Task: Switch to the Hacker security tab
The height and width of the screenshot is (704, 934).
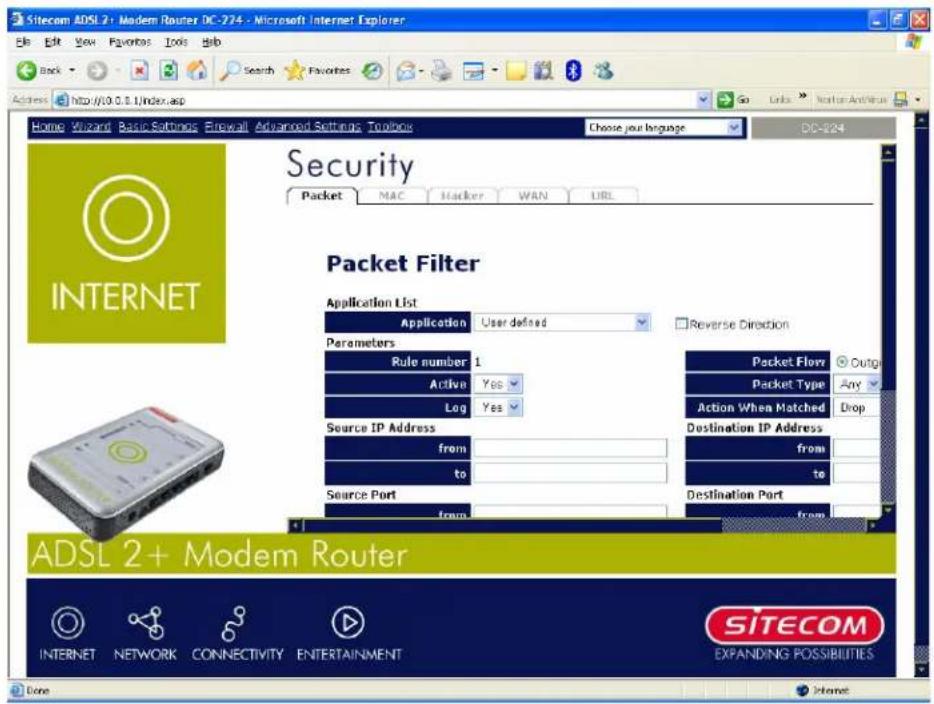Action: click(x=462, y=196)
